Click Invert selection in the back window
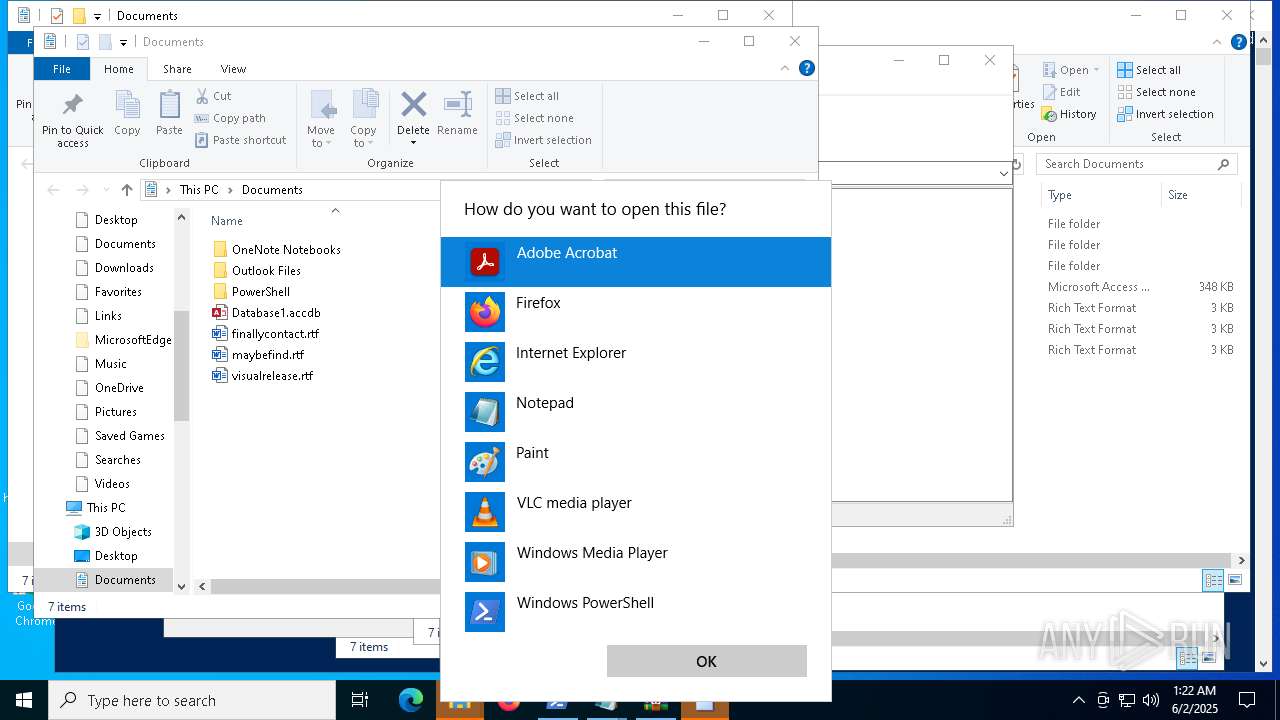The height and width of the screenshot is (720, 1280). (1166, 114)
